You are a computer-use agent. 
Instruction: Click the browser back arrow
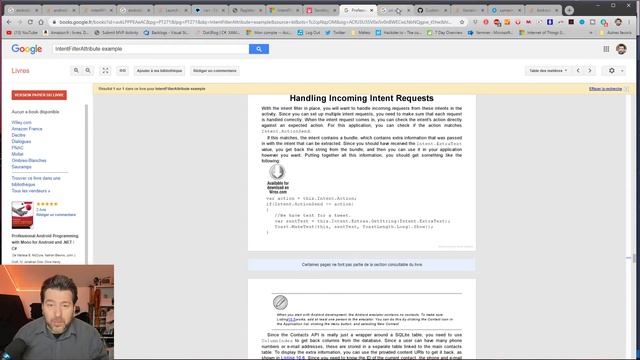[9, 22]
